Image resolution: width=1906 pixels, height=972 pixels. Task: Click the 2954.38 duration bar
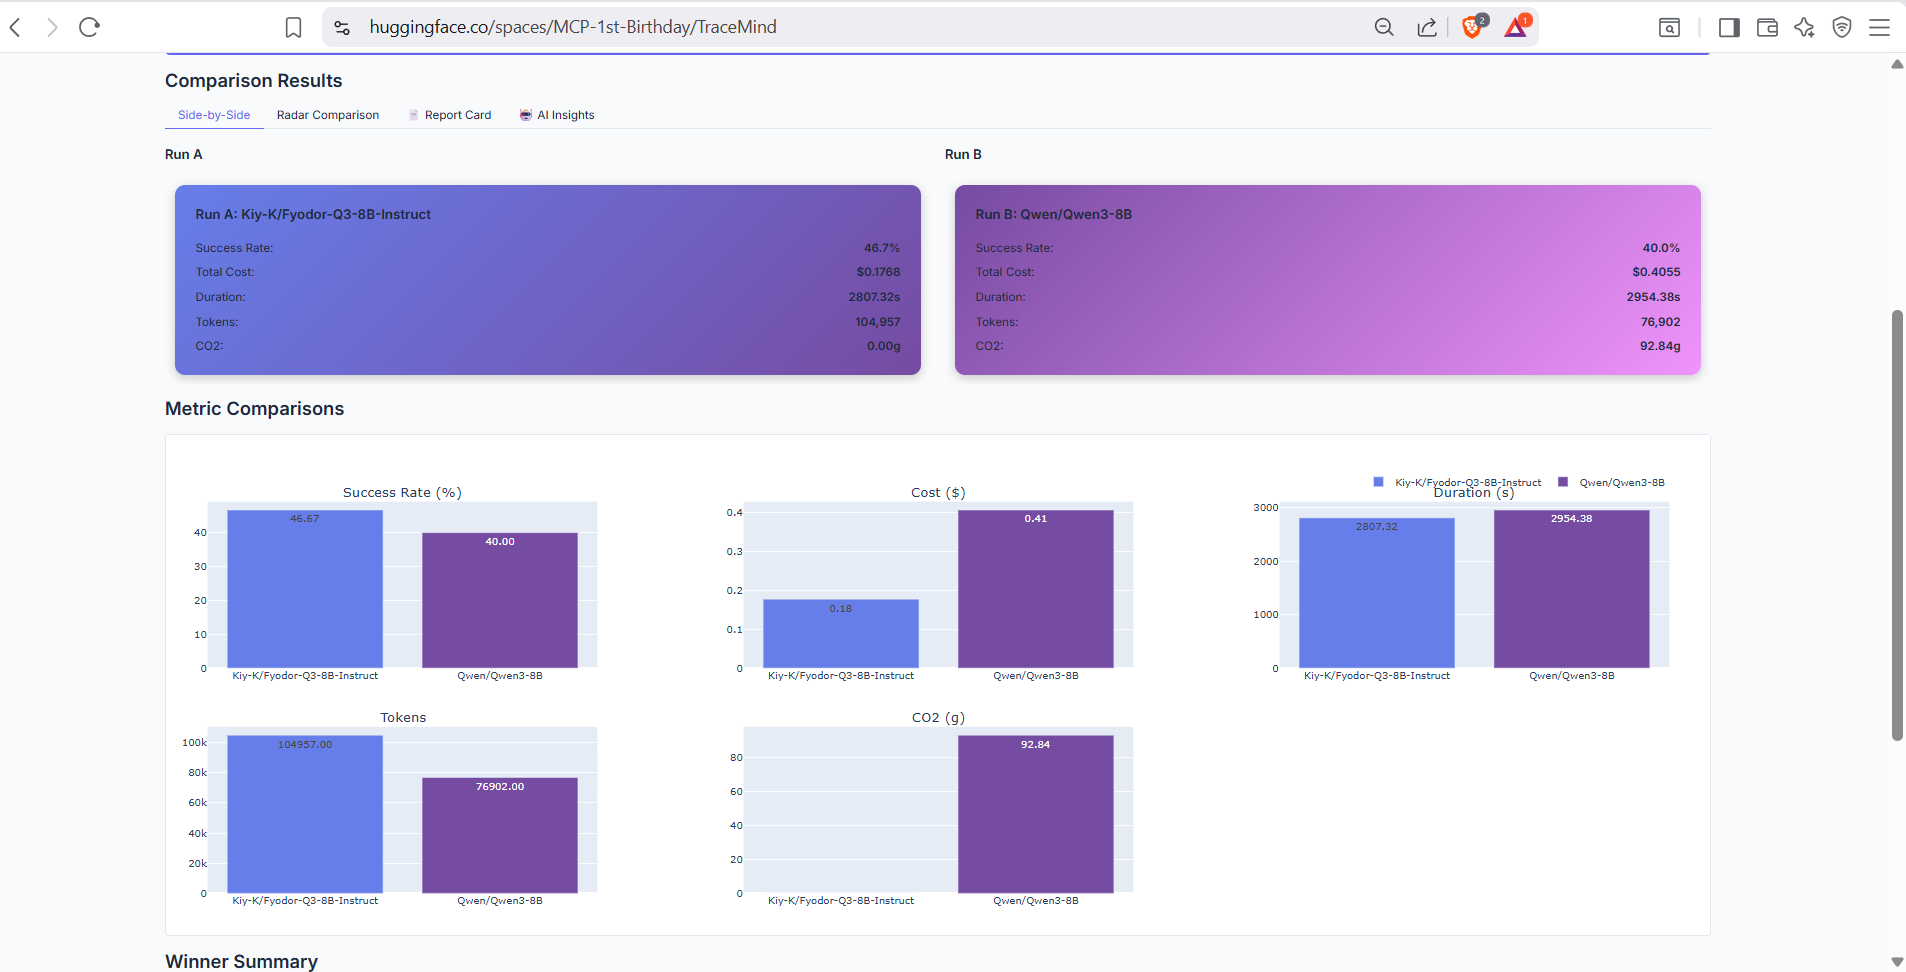click(1572, 589)
